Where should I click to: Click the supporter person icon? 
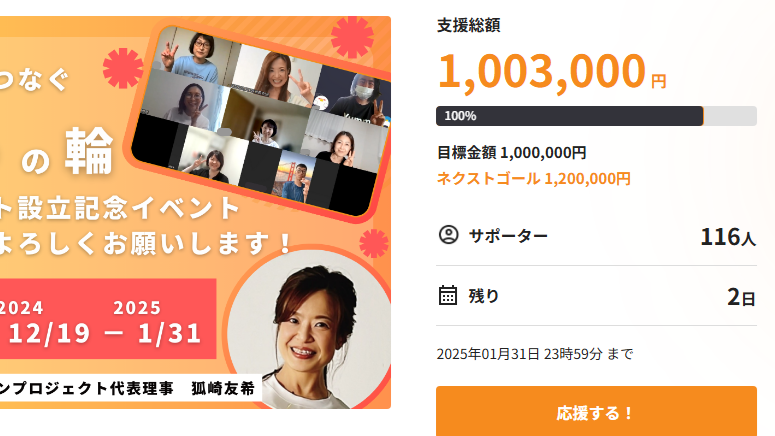[448, 235]
